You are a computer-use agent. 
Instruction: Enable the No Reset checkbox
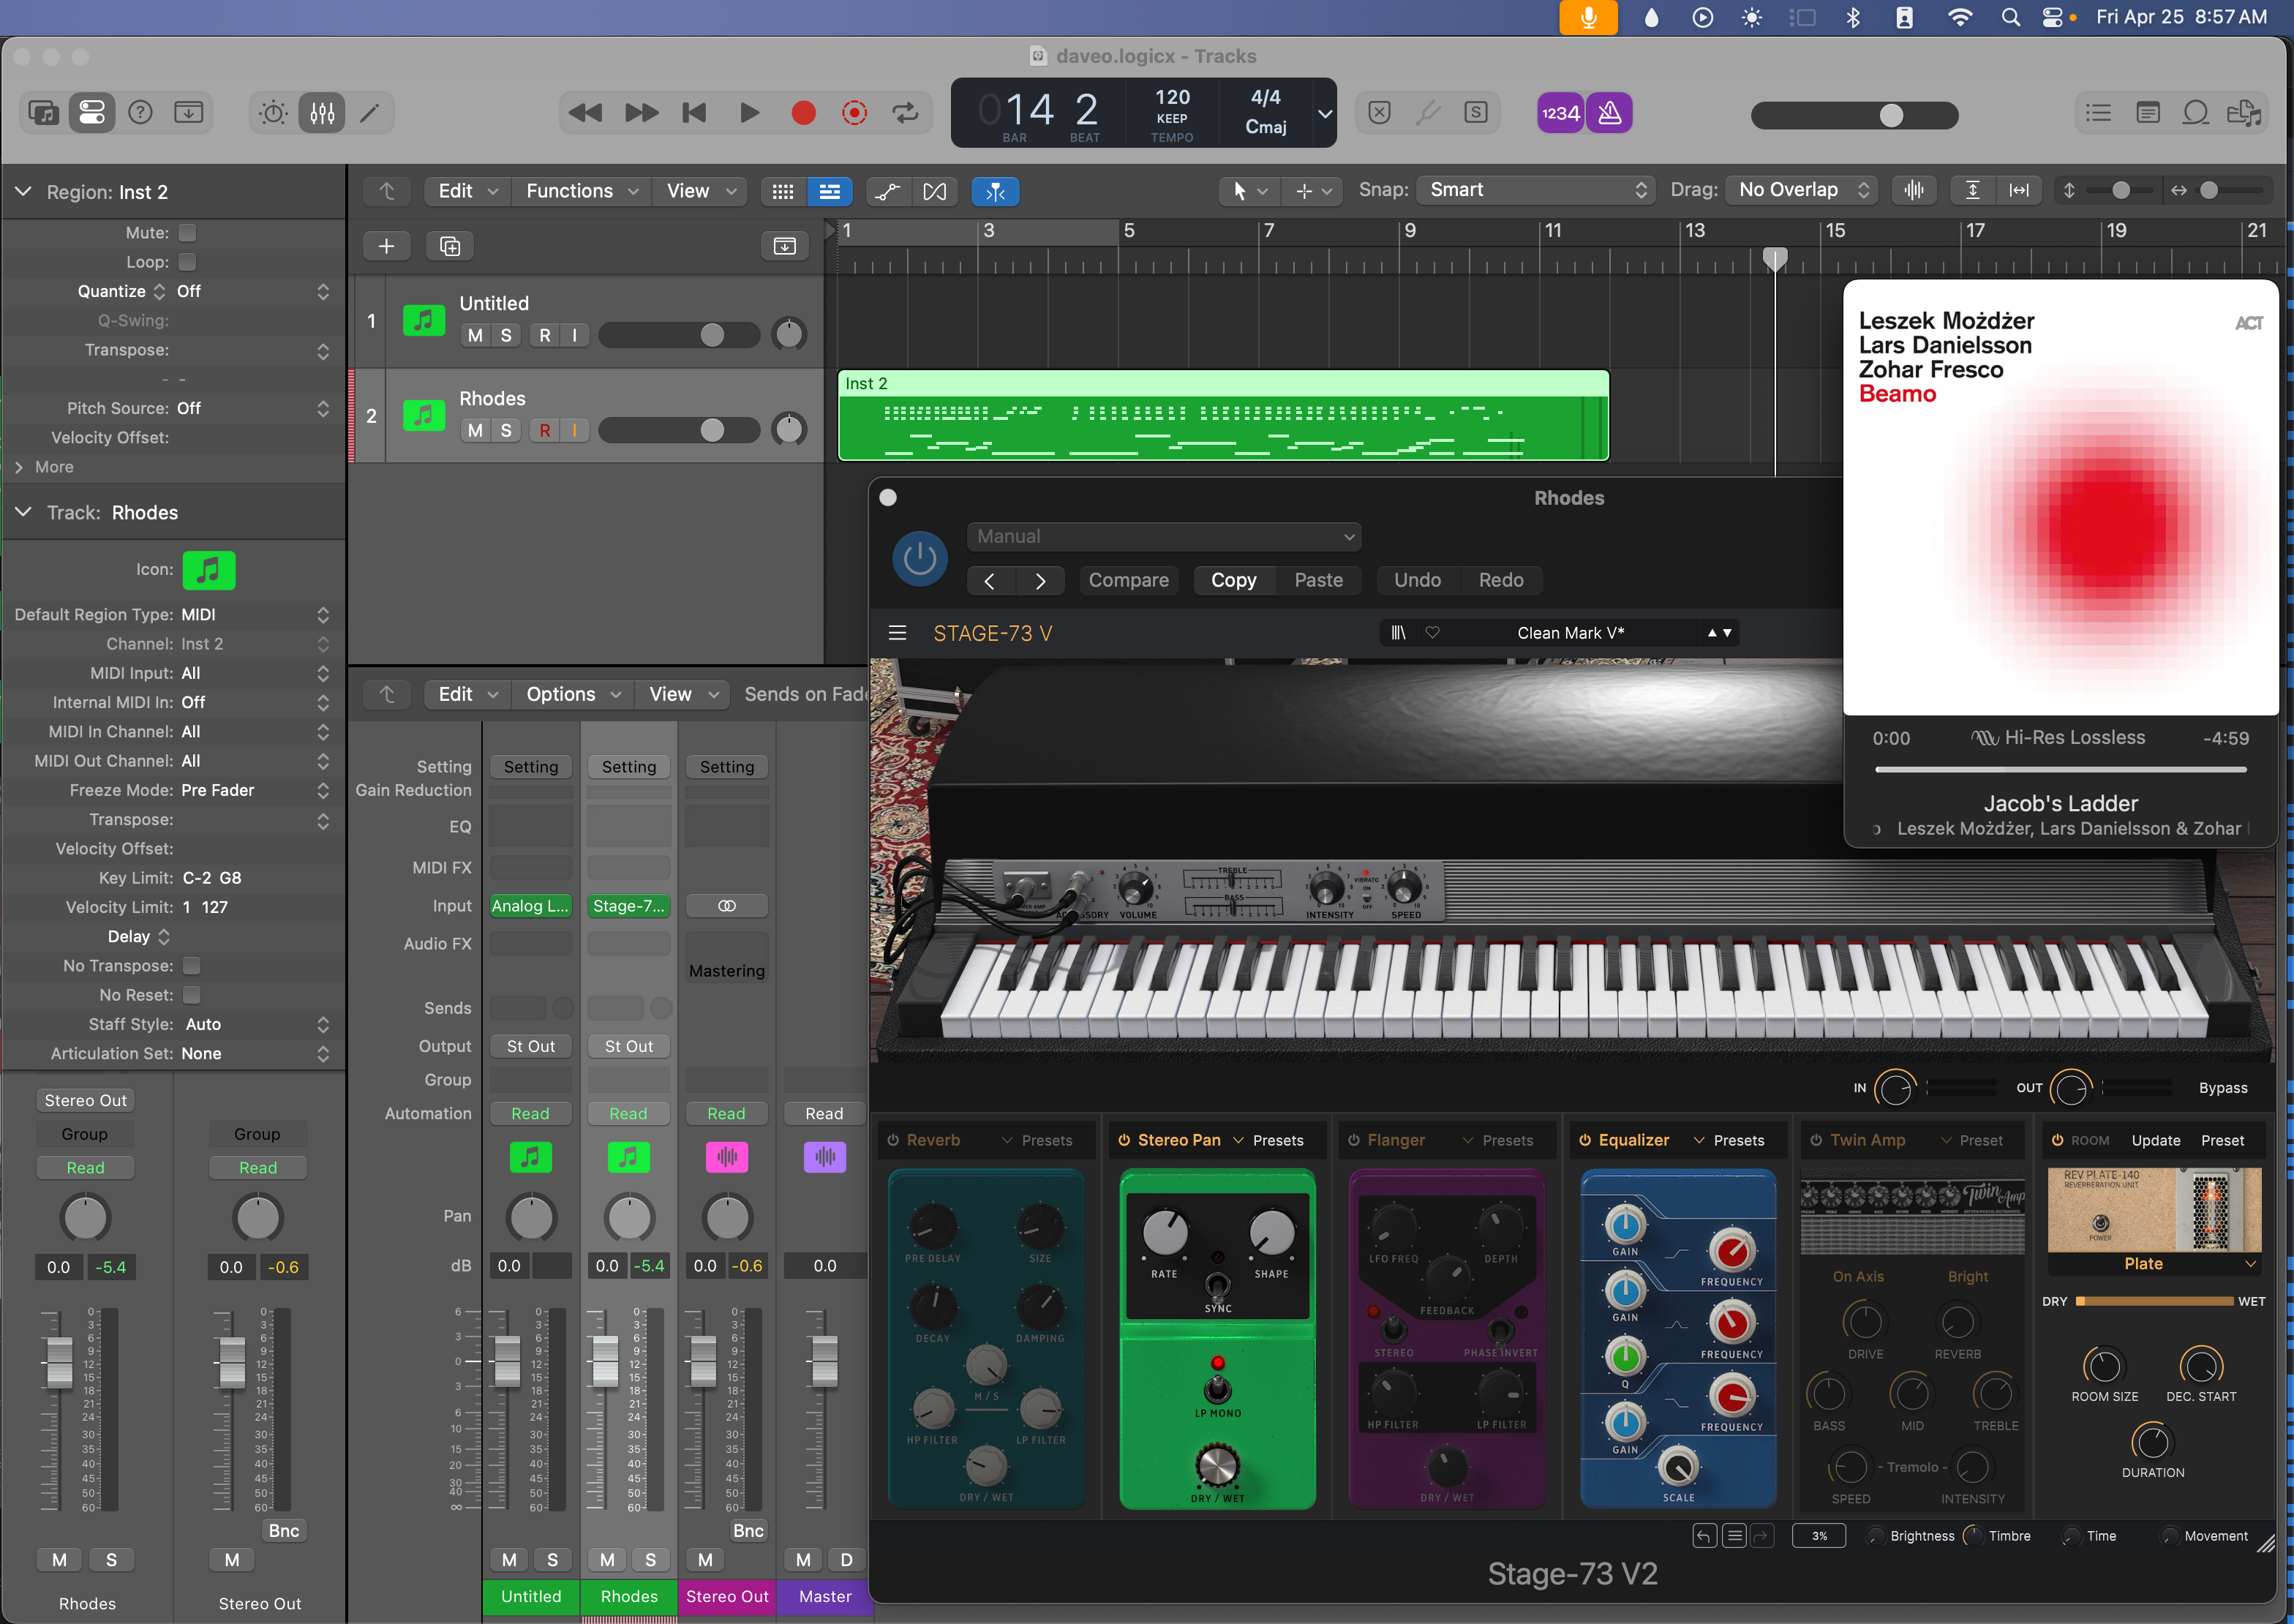click(x=192, y=995)
